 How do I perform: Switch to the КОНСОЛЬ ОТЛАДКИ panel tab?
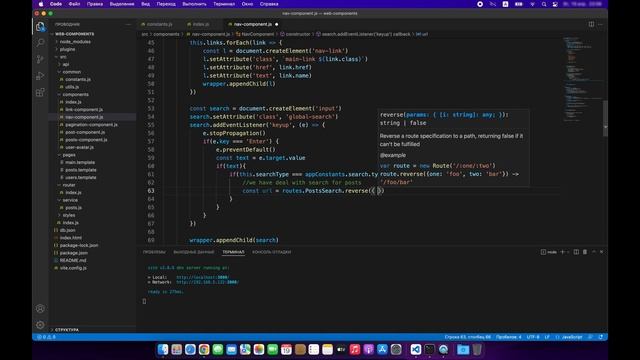point(271,252)
